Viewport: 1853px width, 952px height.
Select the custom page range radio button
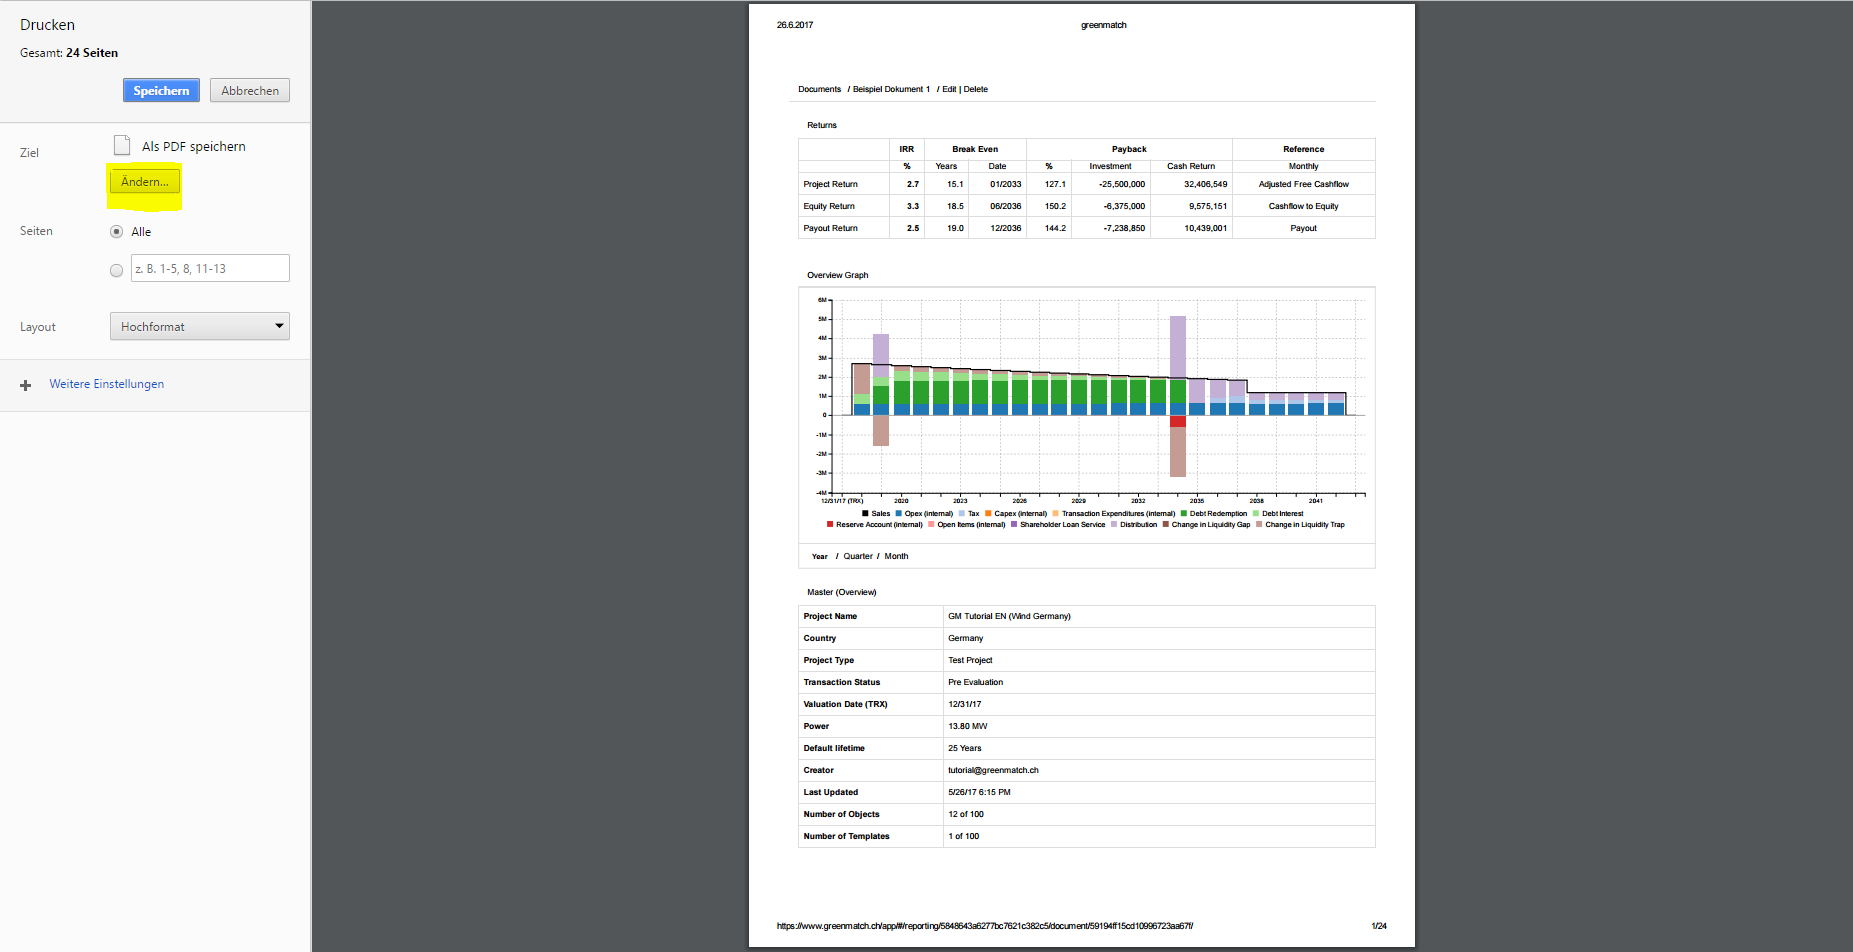[117, 270]
